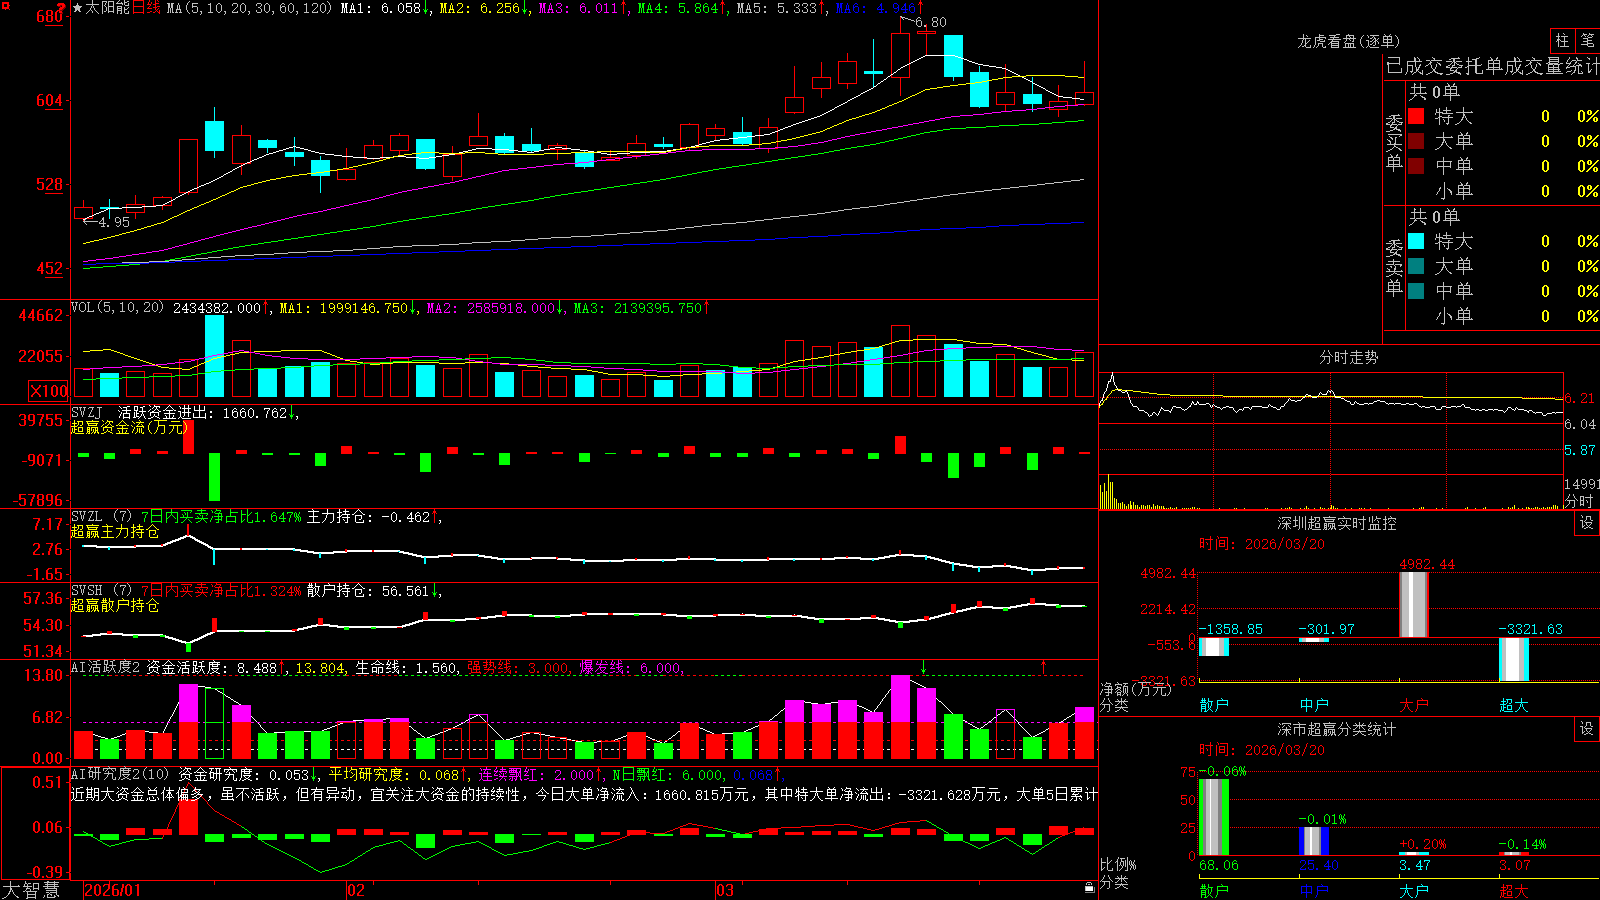
Task: Open 设 settings for 深市超赢分类统计
Action: click(x=1587, y=729)
